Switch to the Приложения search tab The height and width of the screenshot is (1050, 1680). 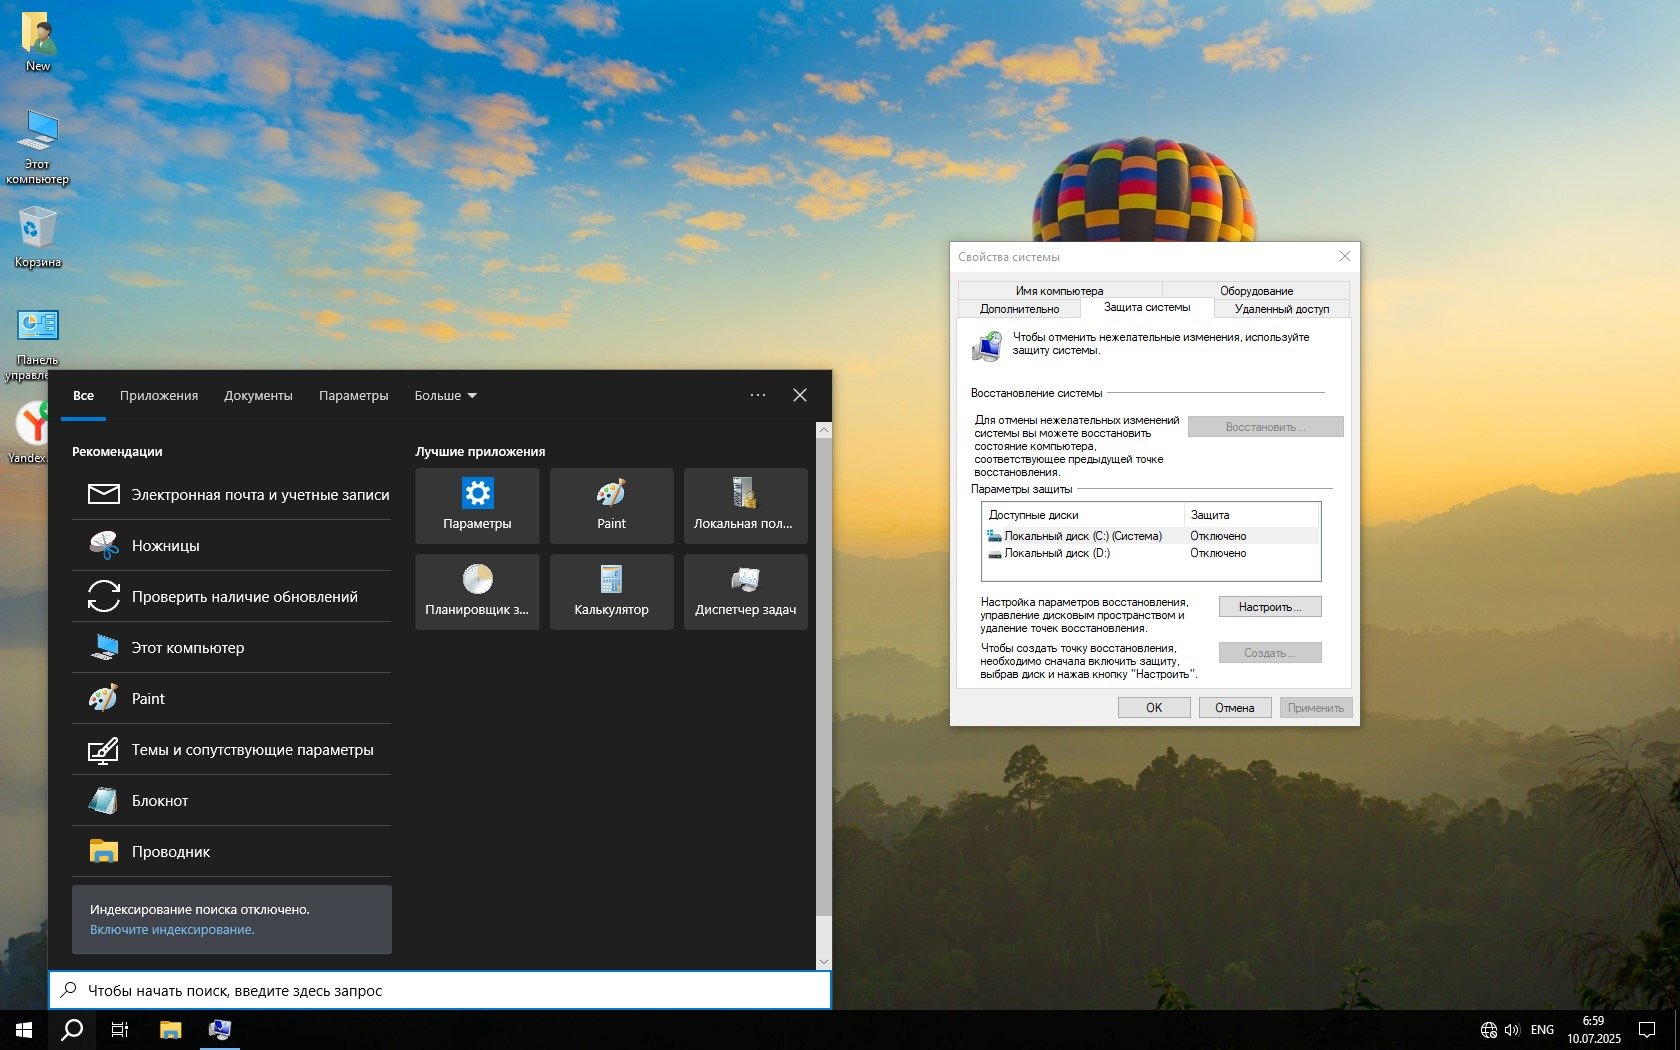[159, 396]
